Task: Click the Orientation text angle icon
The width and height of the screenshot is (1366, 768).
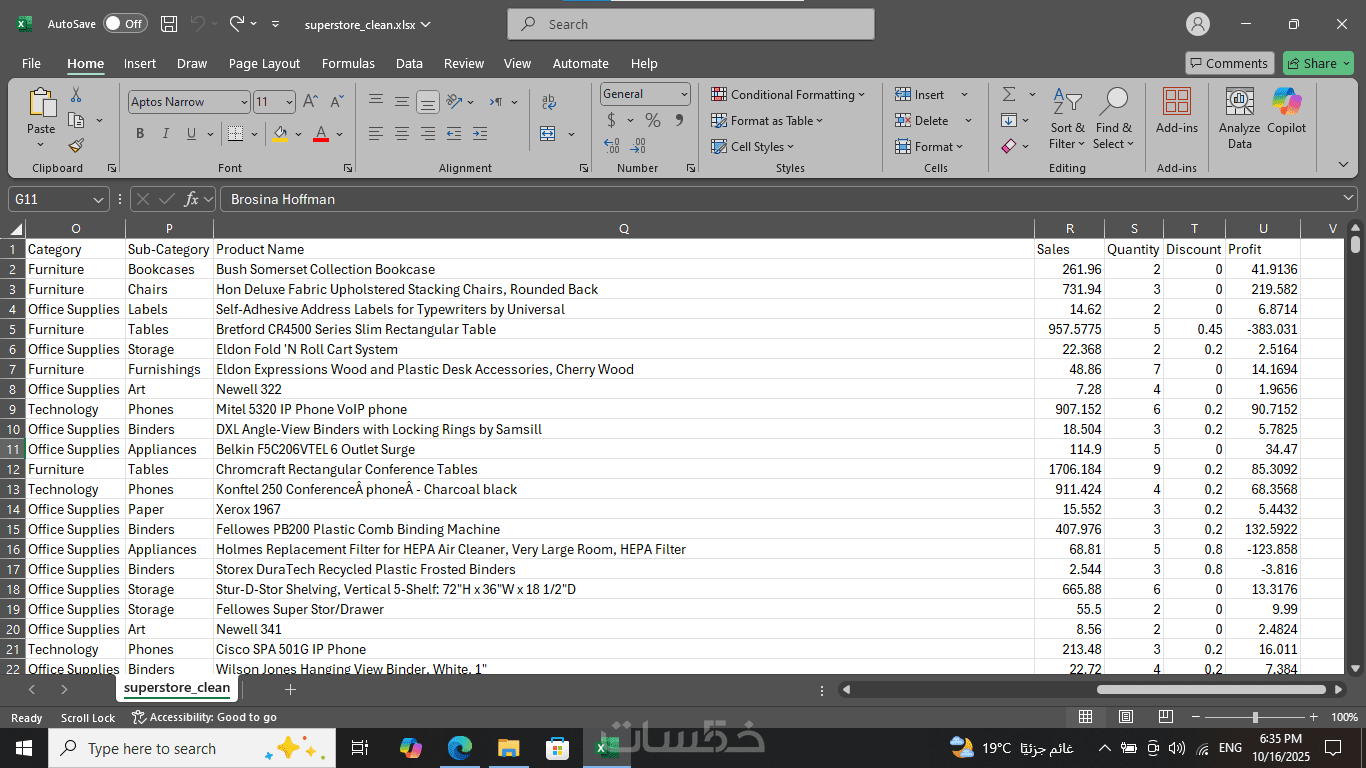Action: [454, 102]
